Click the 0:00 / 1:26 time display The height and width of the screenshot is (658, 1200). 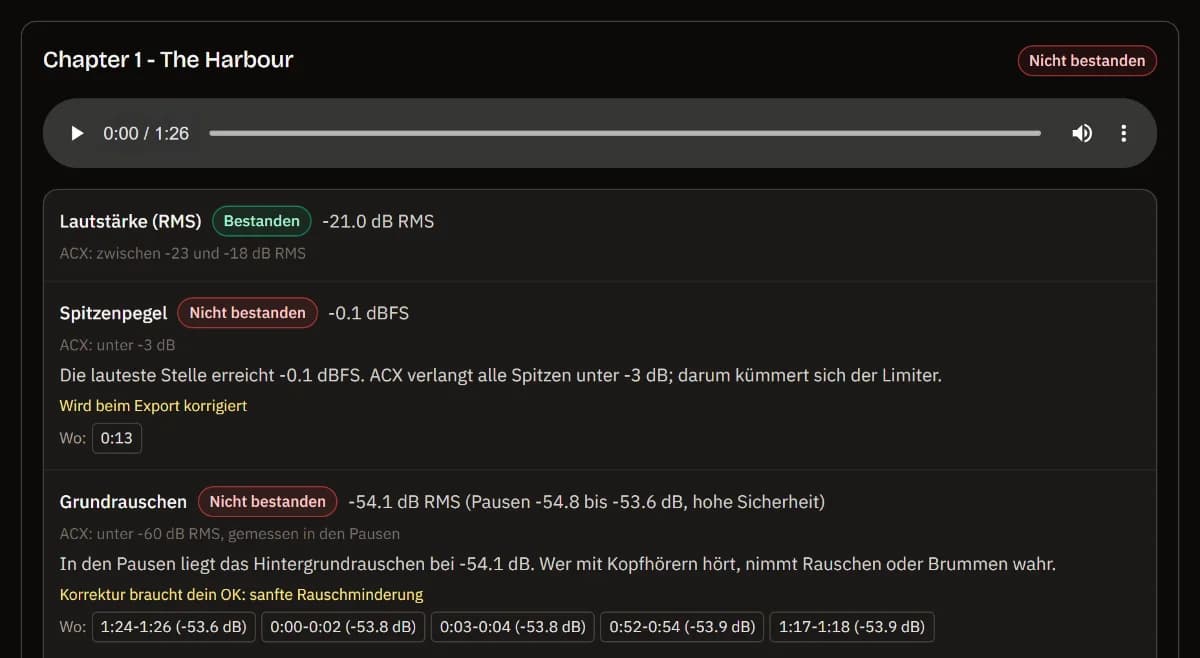[146, 133]
